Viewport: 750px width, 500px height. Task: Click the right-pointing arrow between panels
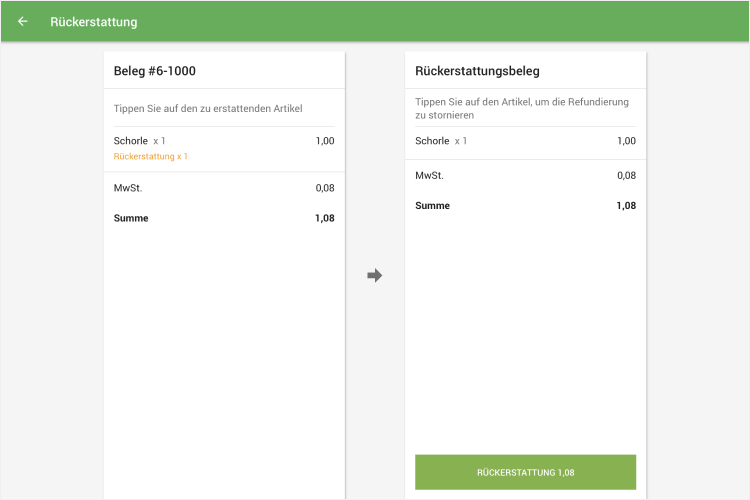(375, 275)
